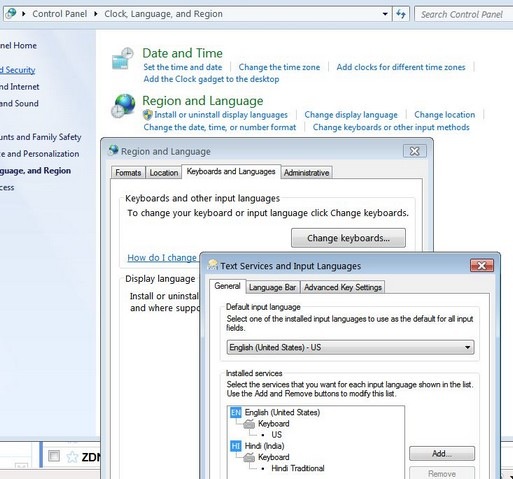Click Install or uninstall display languages link

click(x=221, y=115)
